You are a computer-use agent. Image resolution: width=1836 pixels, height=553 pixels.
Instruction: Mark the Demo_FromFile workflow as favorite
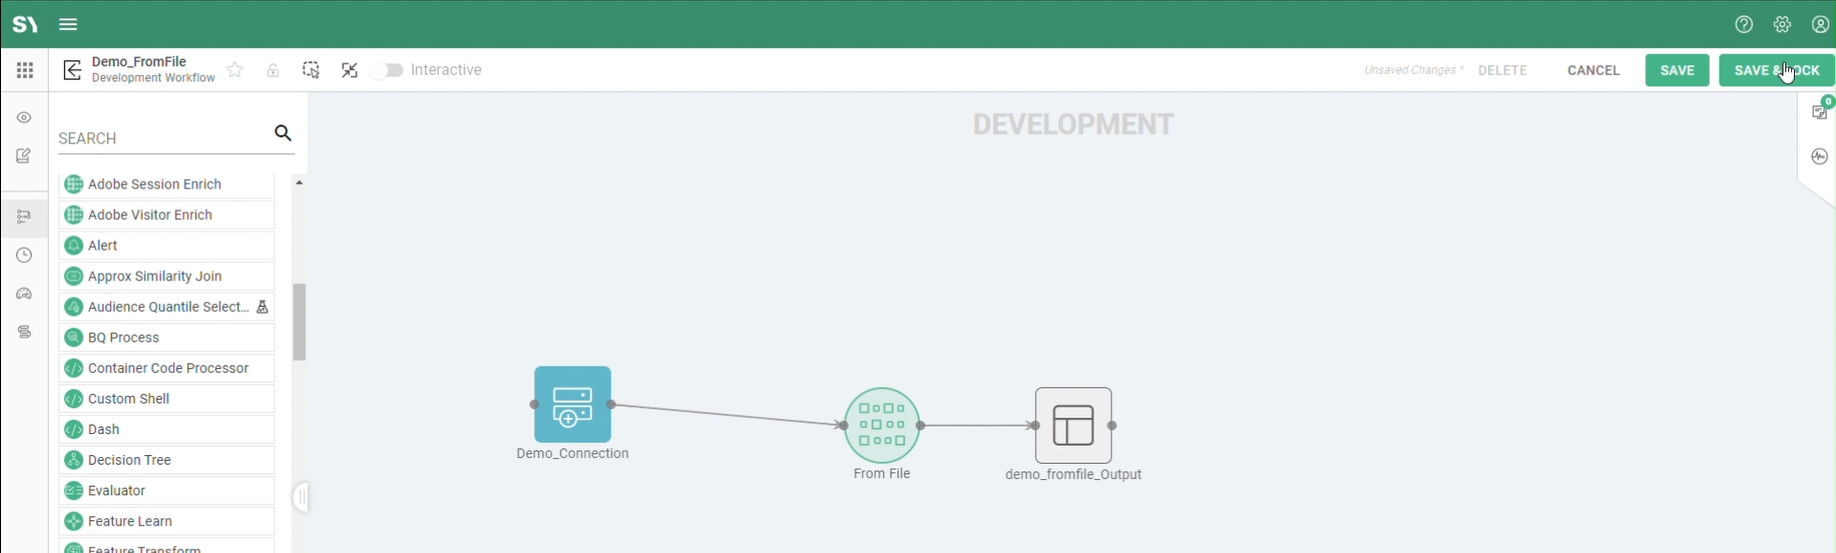tap(235, 70)
